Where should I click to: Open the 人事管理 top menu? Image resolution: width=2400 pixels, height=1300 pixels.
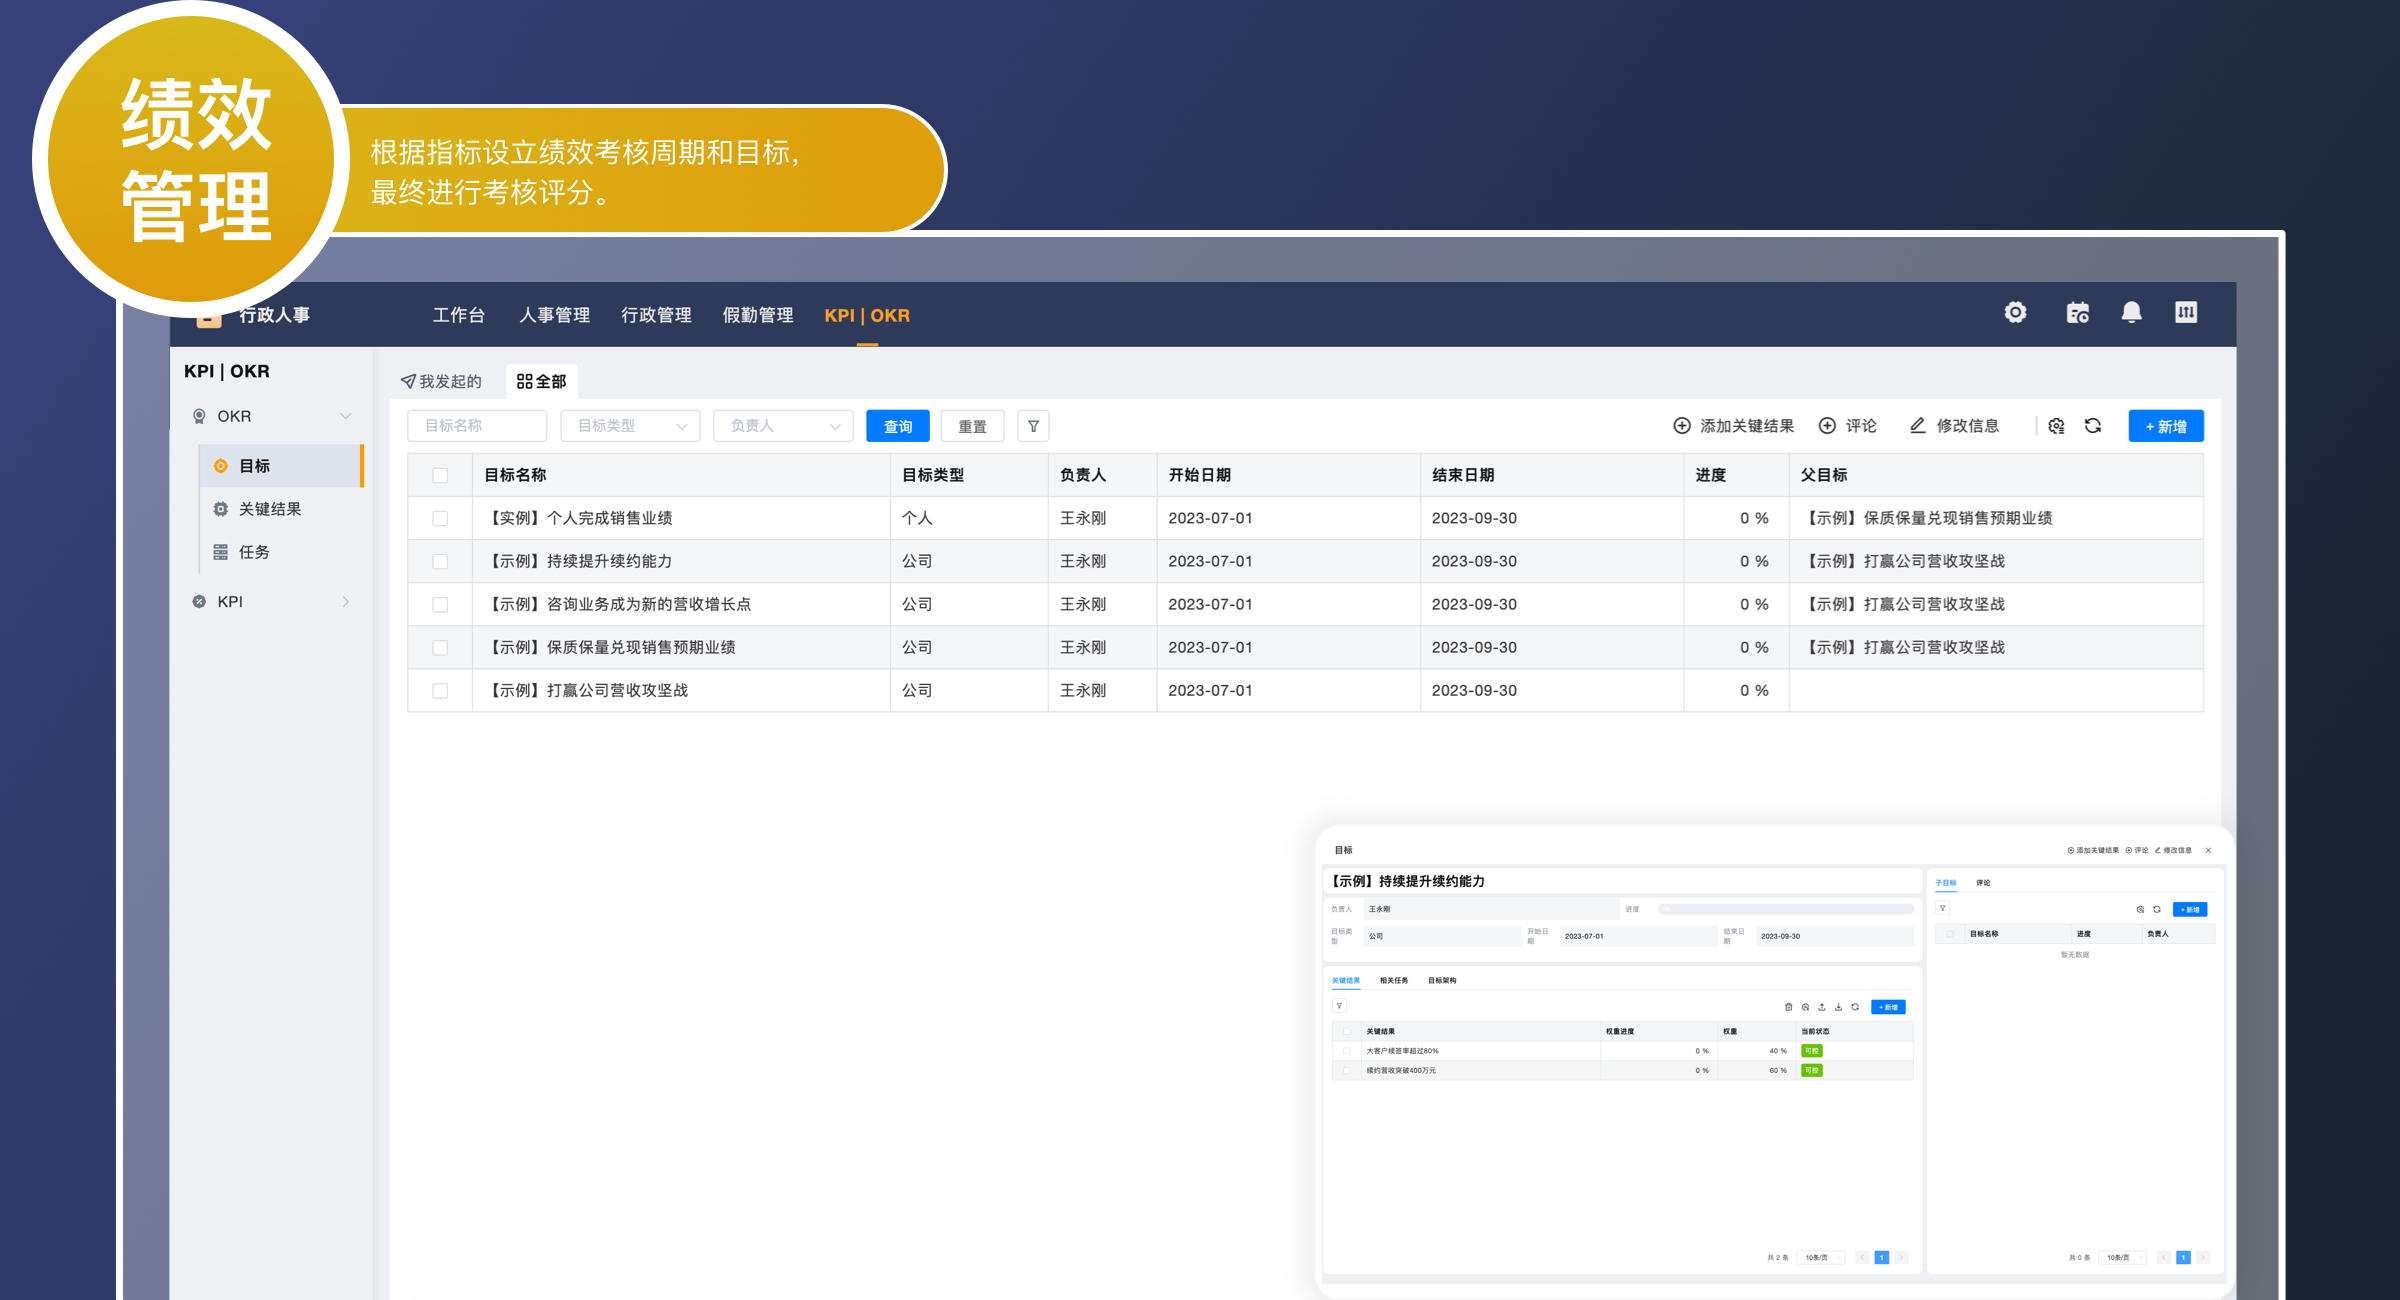[x=554, y=315]
